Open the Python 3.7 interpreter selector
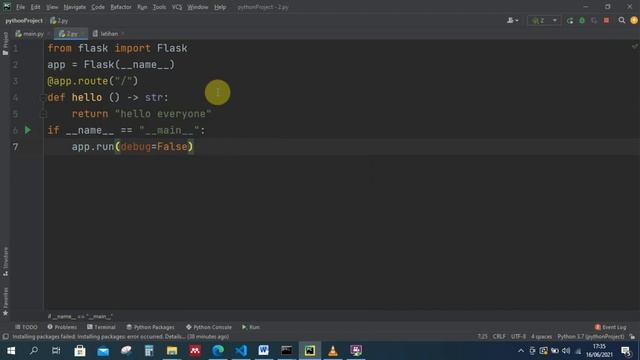Screen dimensions: 640x360 pos(591,337)
